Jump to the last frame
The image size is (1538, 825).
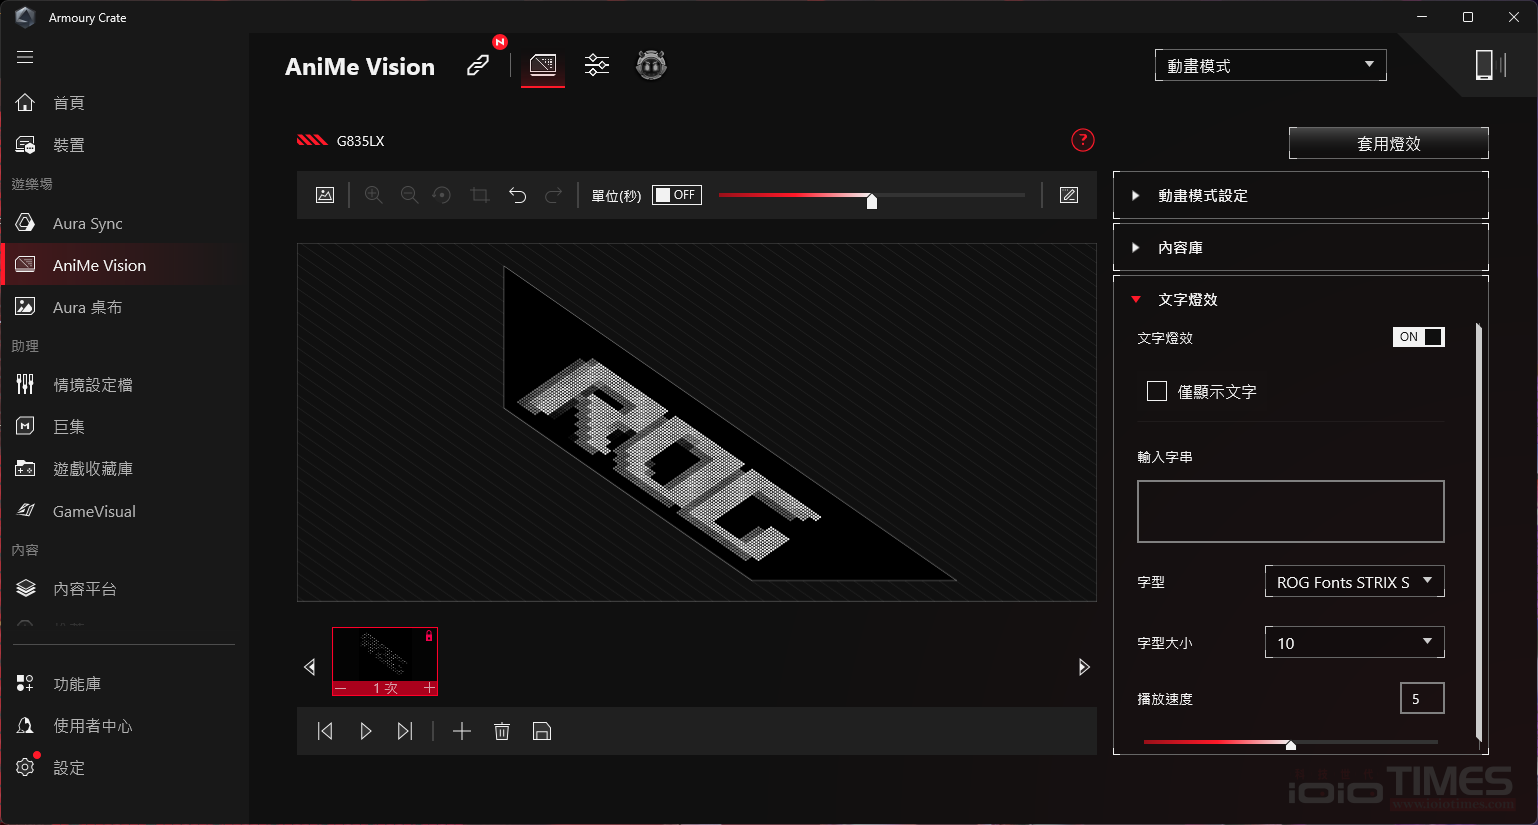(405, 731)
